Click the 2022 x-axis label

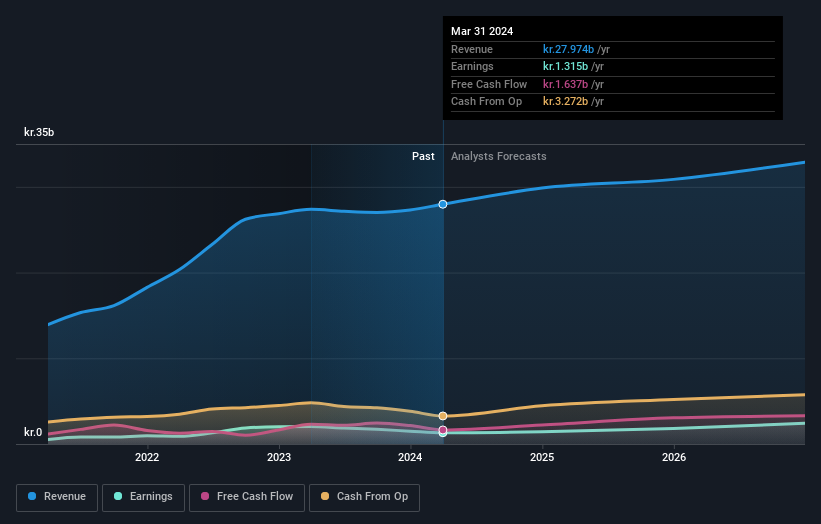coord(147,457)
